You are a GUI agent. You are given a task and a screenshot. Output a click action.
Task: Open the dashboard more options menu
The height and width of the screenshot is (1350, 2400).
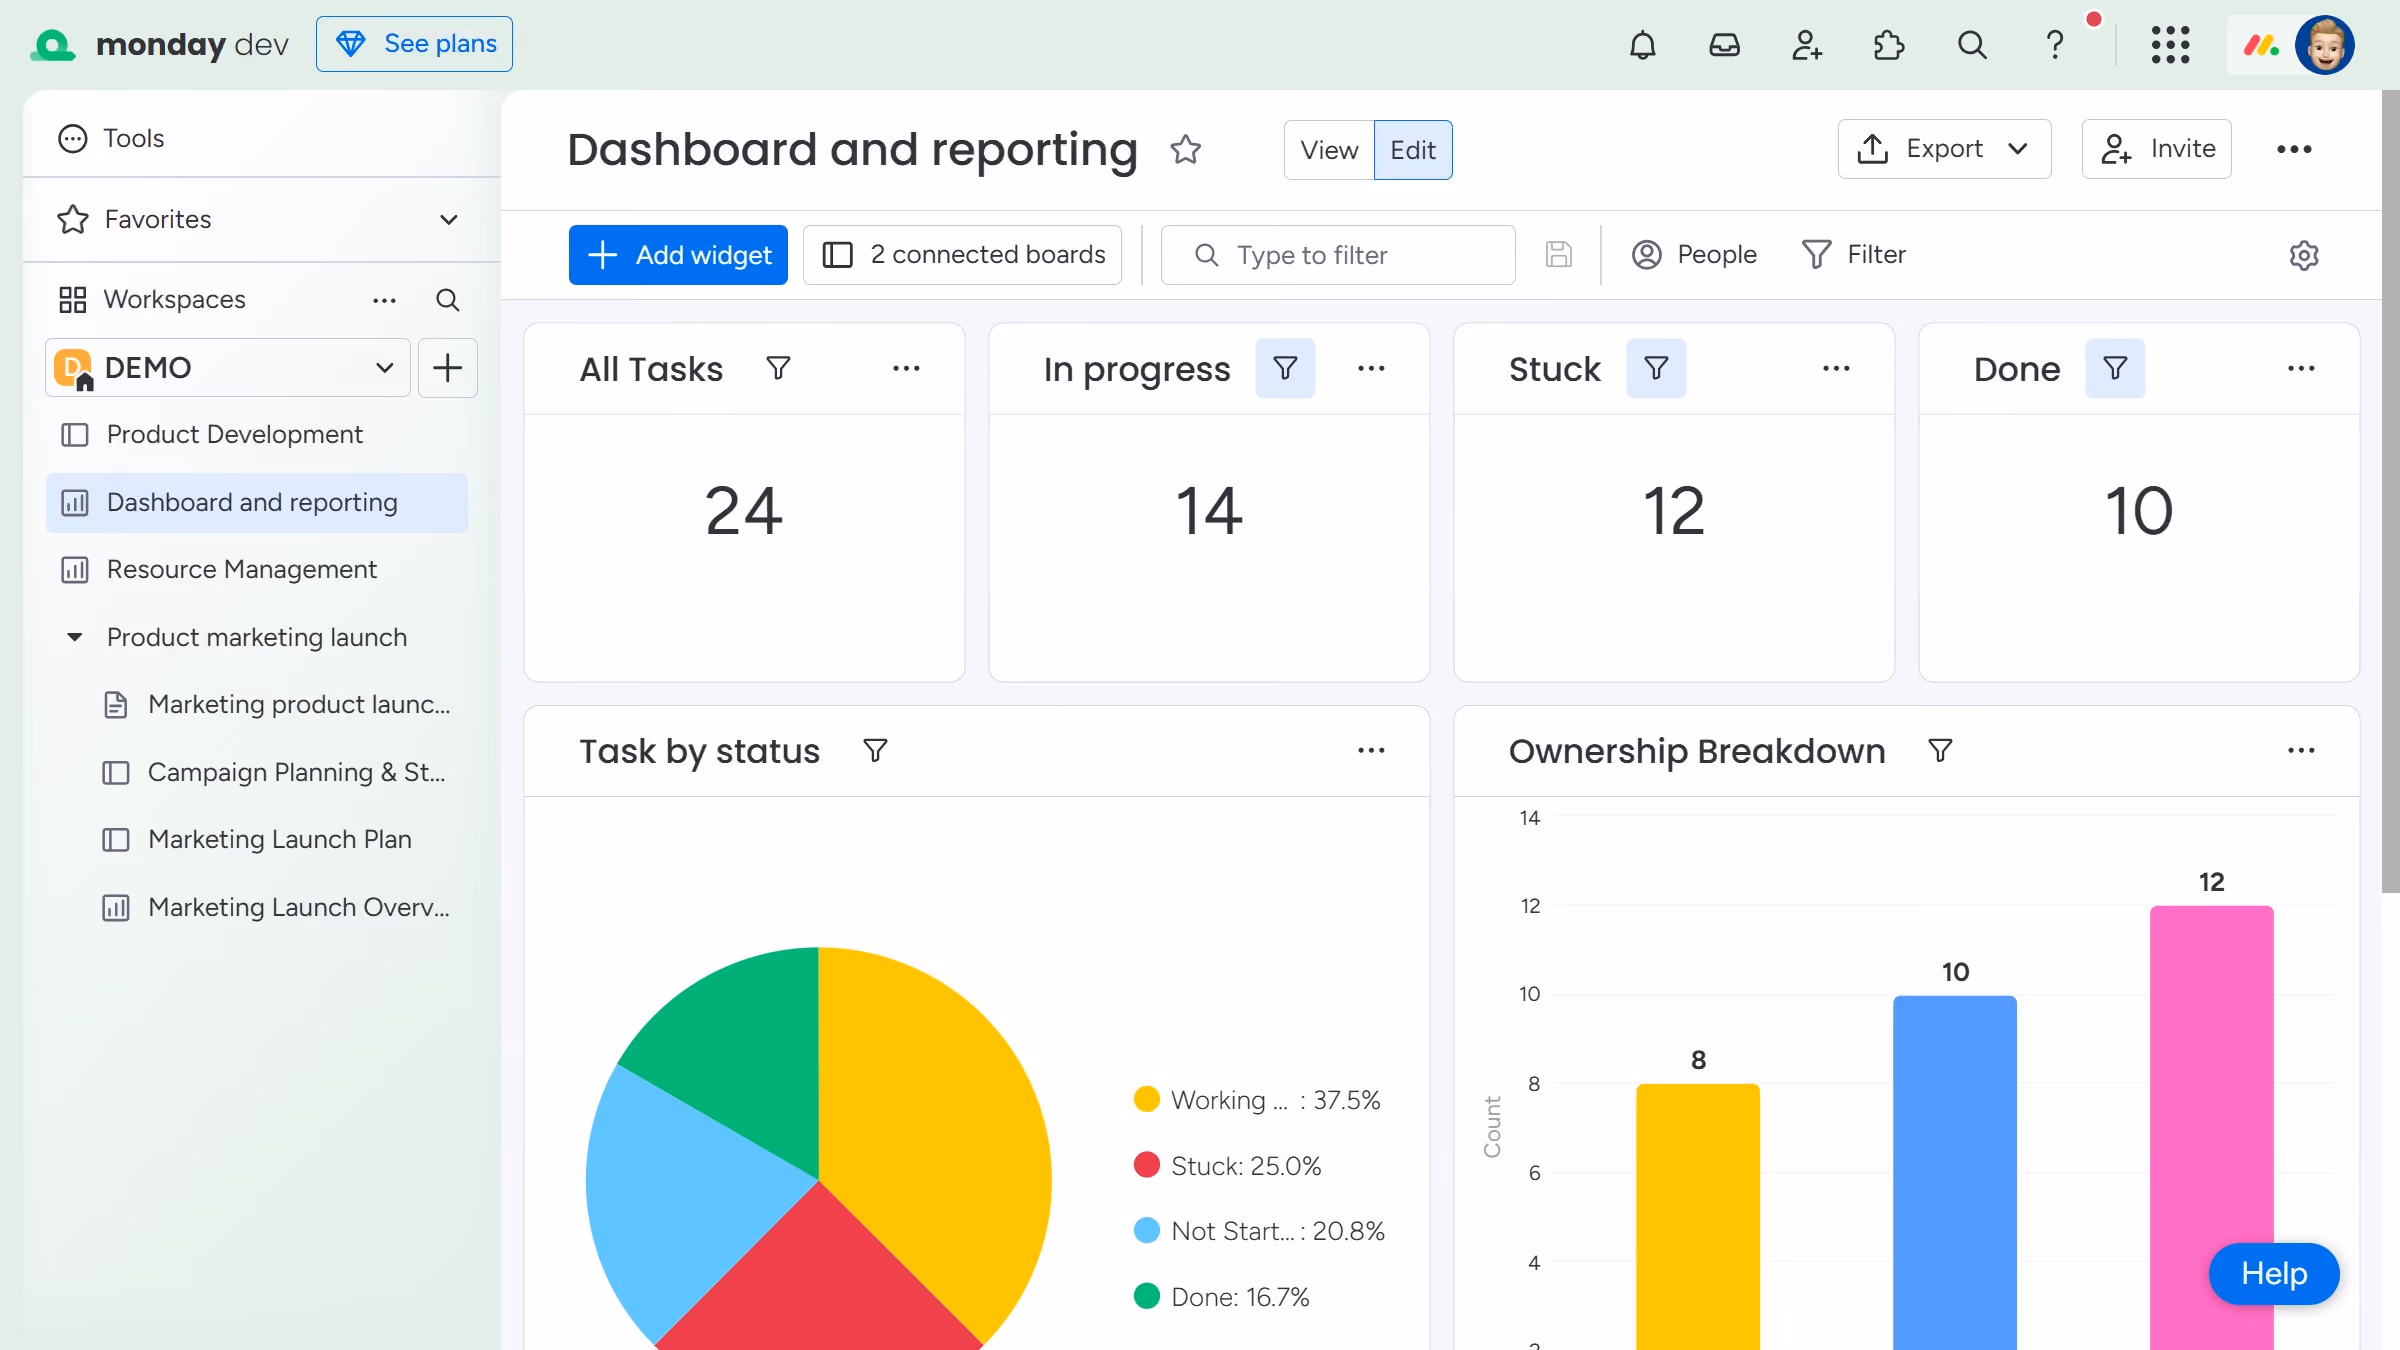coord(2294,149)
